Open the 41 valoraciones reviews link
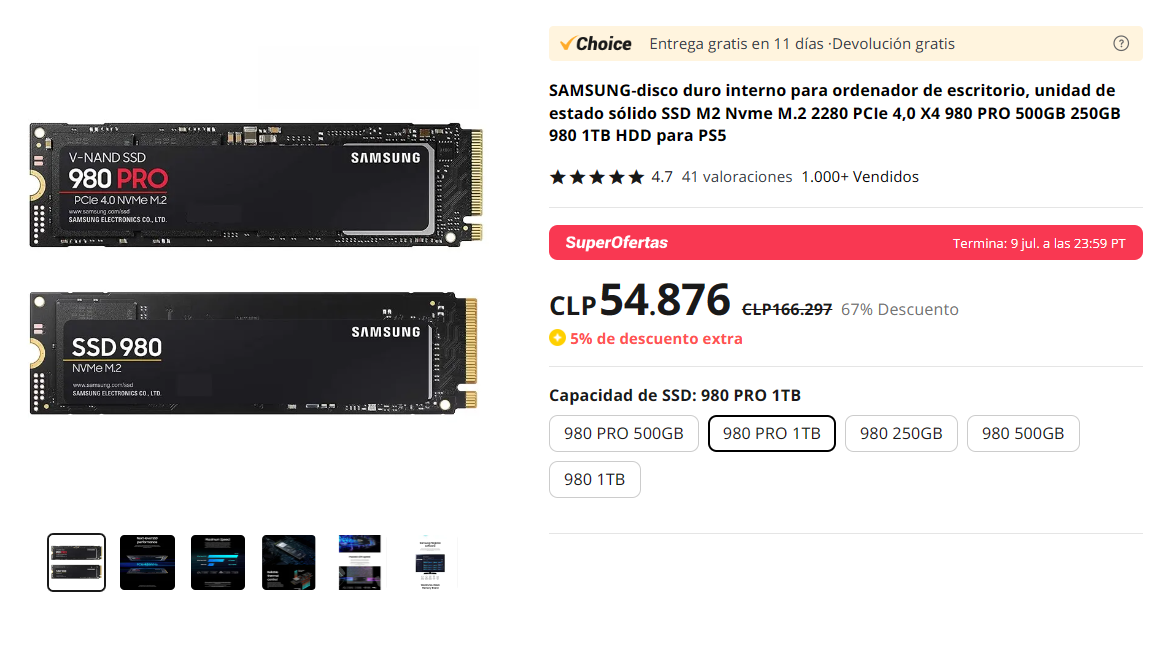 (736, 177)
